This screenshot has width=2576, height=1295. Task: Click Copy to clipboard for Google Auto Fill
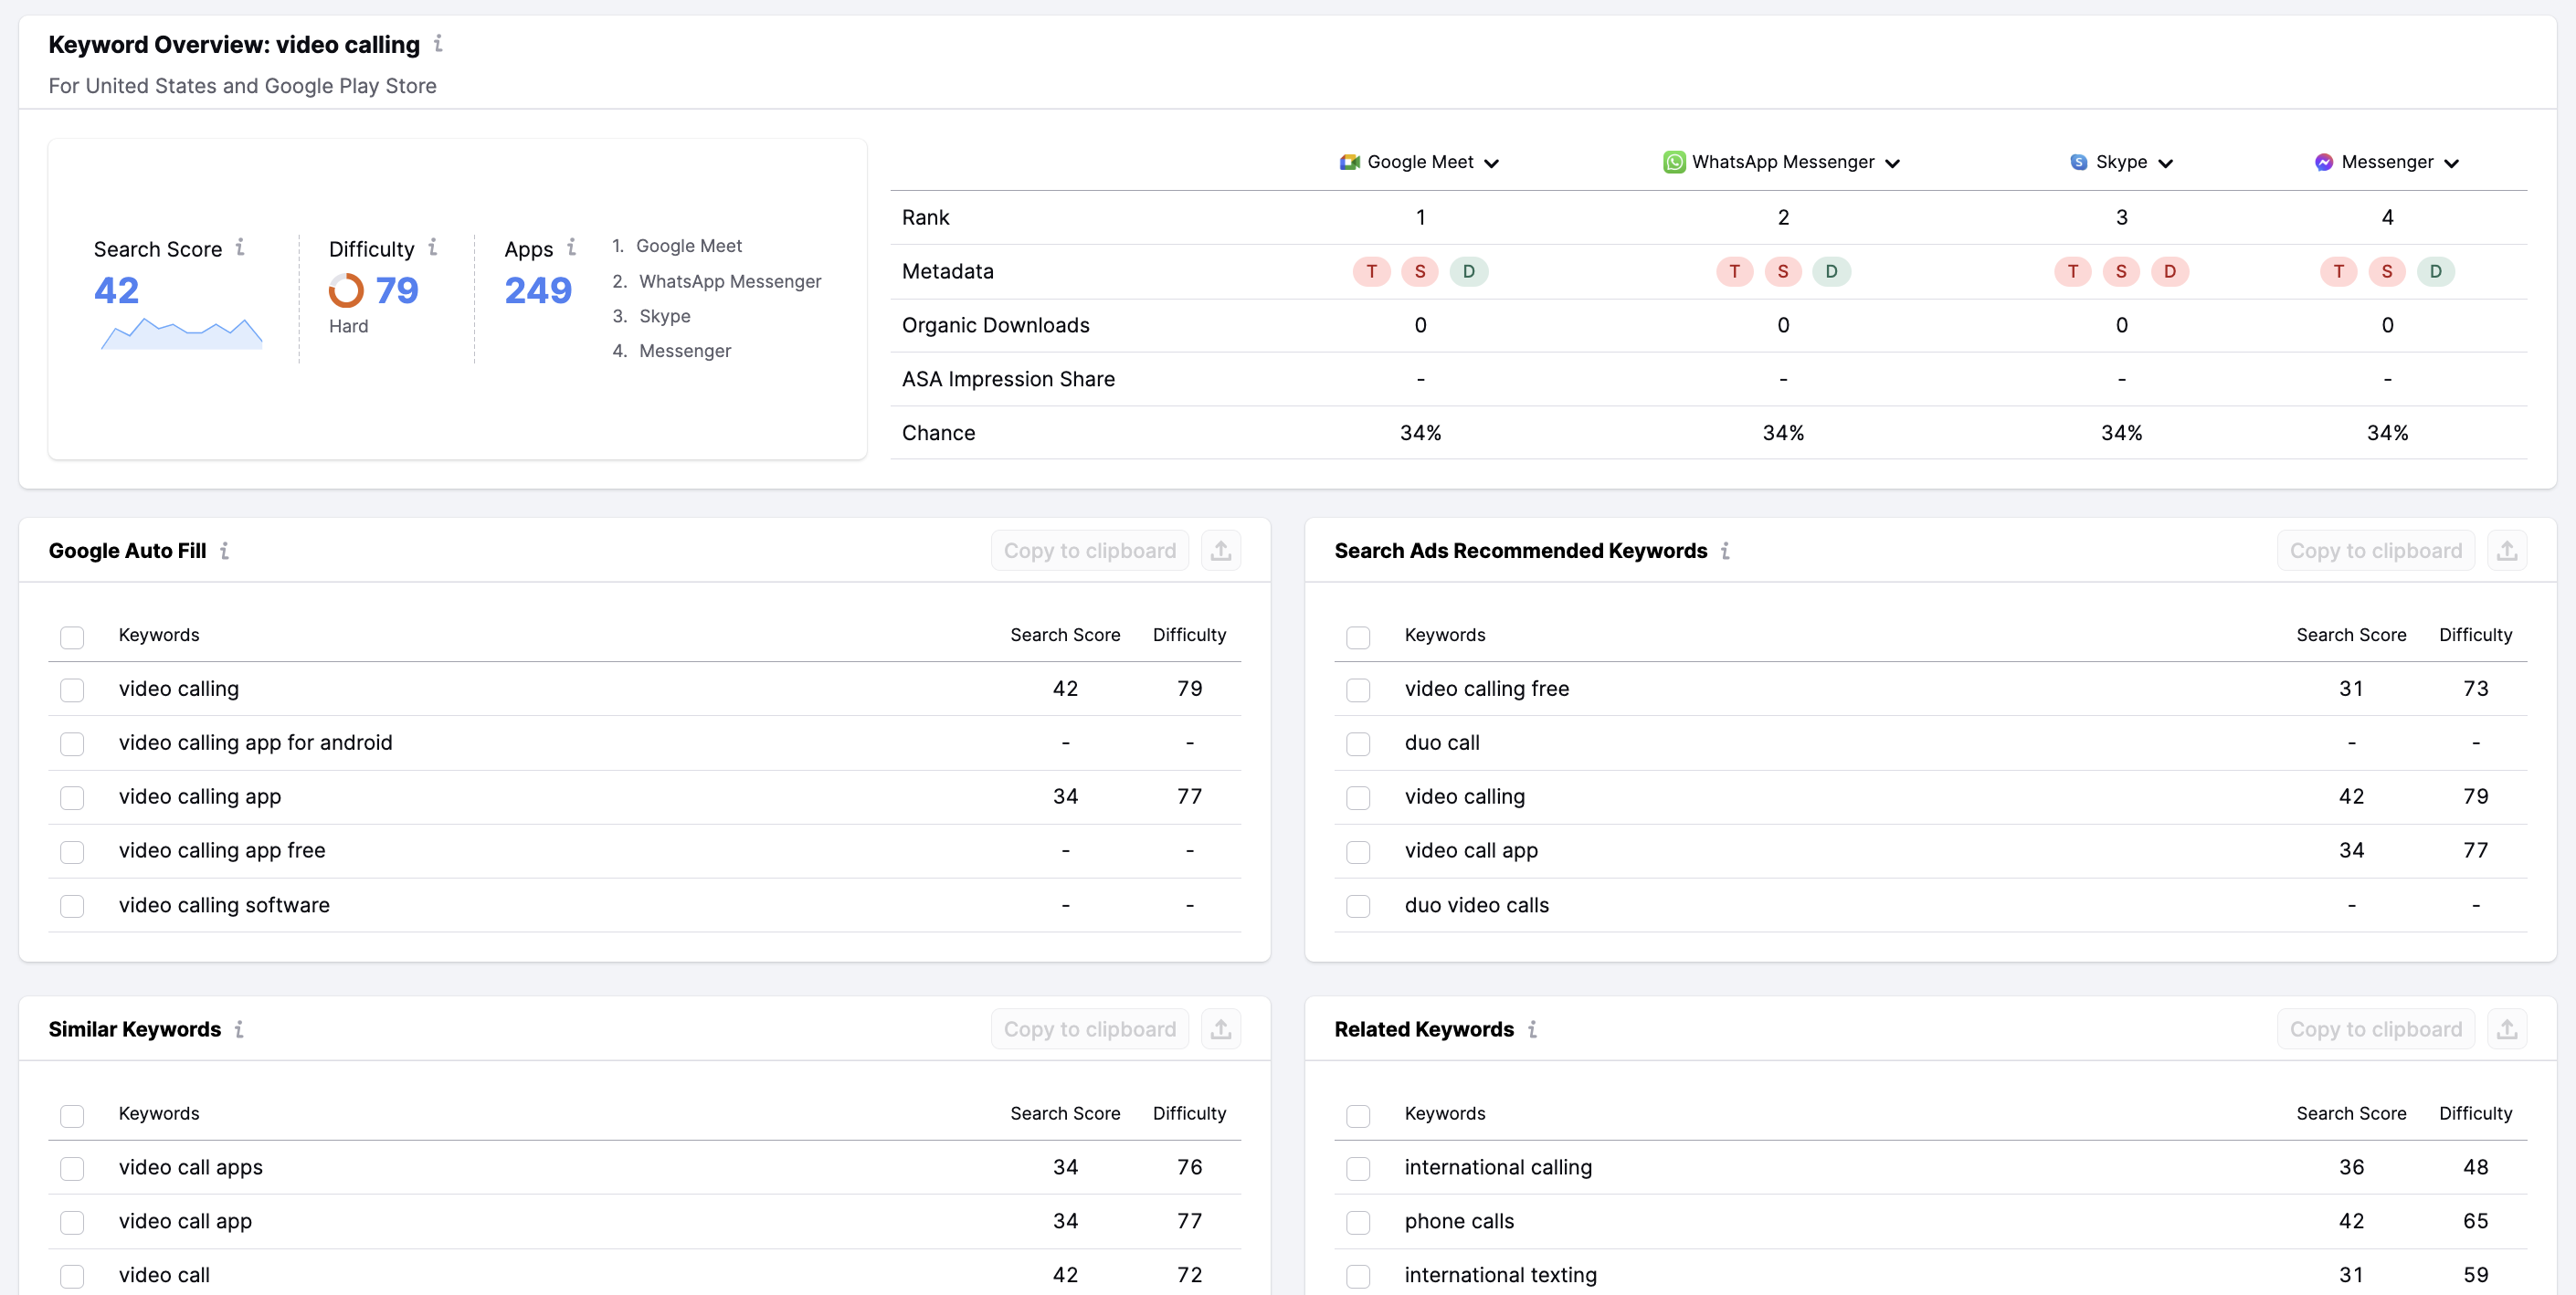click(x=1090, y=550)
